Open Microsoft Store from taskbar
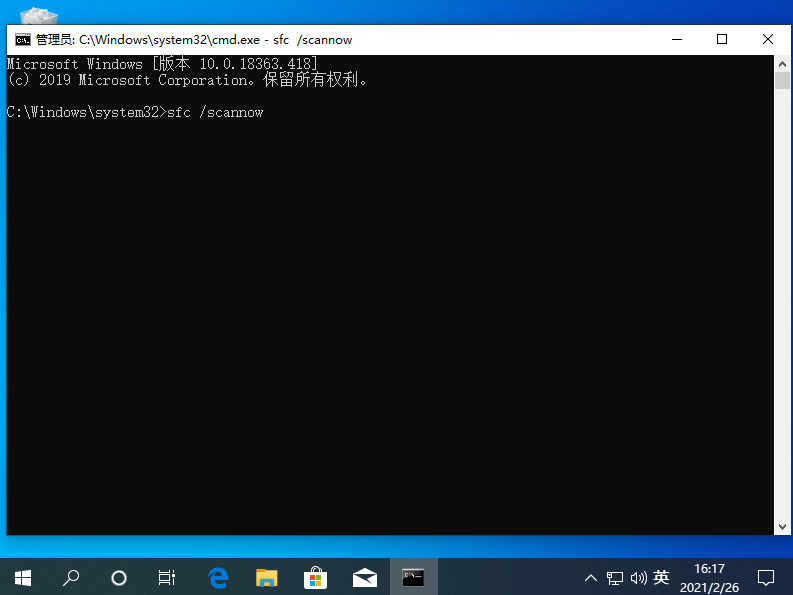Viewport: 793px width, 595px height. (315, 577)
